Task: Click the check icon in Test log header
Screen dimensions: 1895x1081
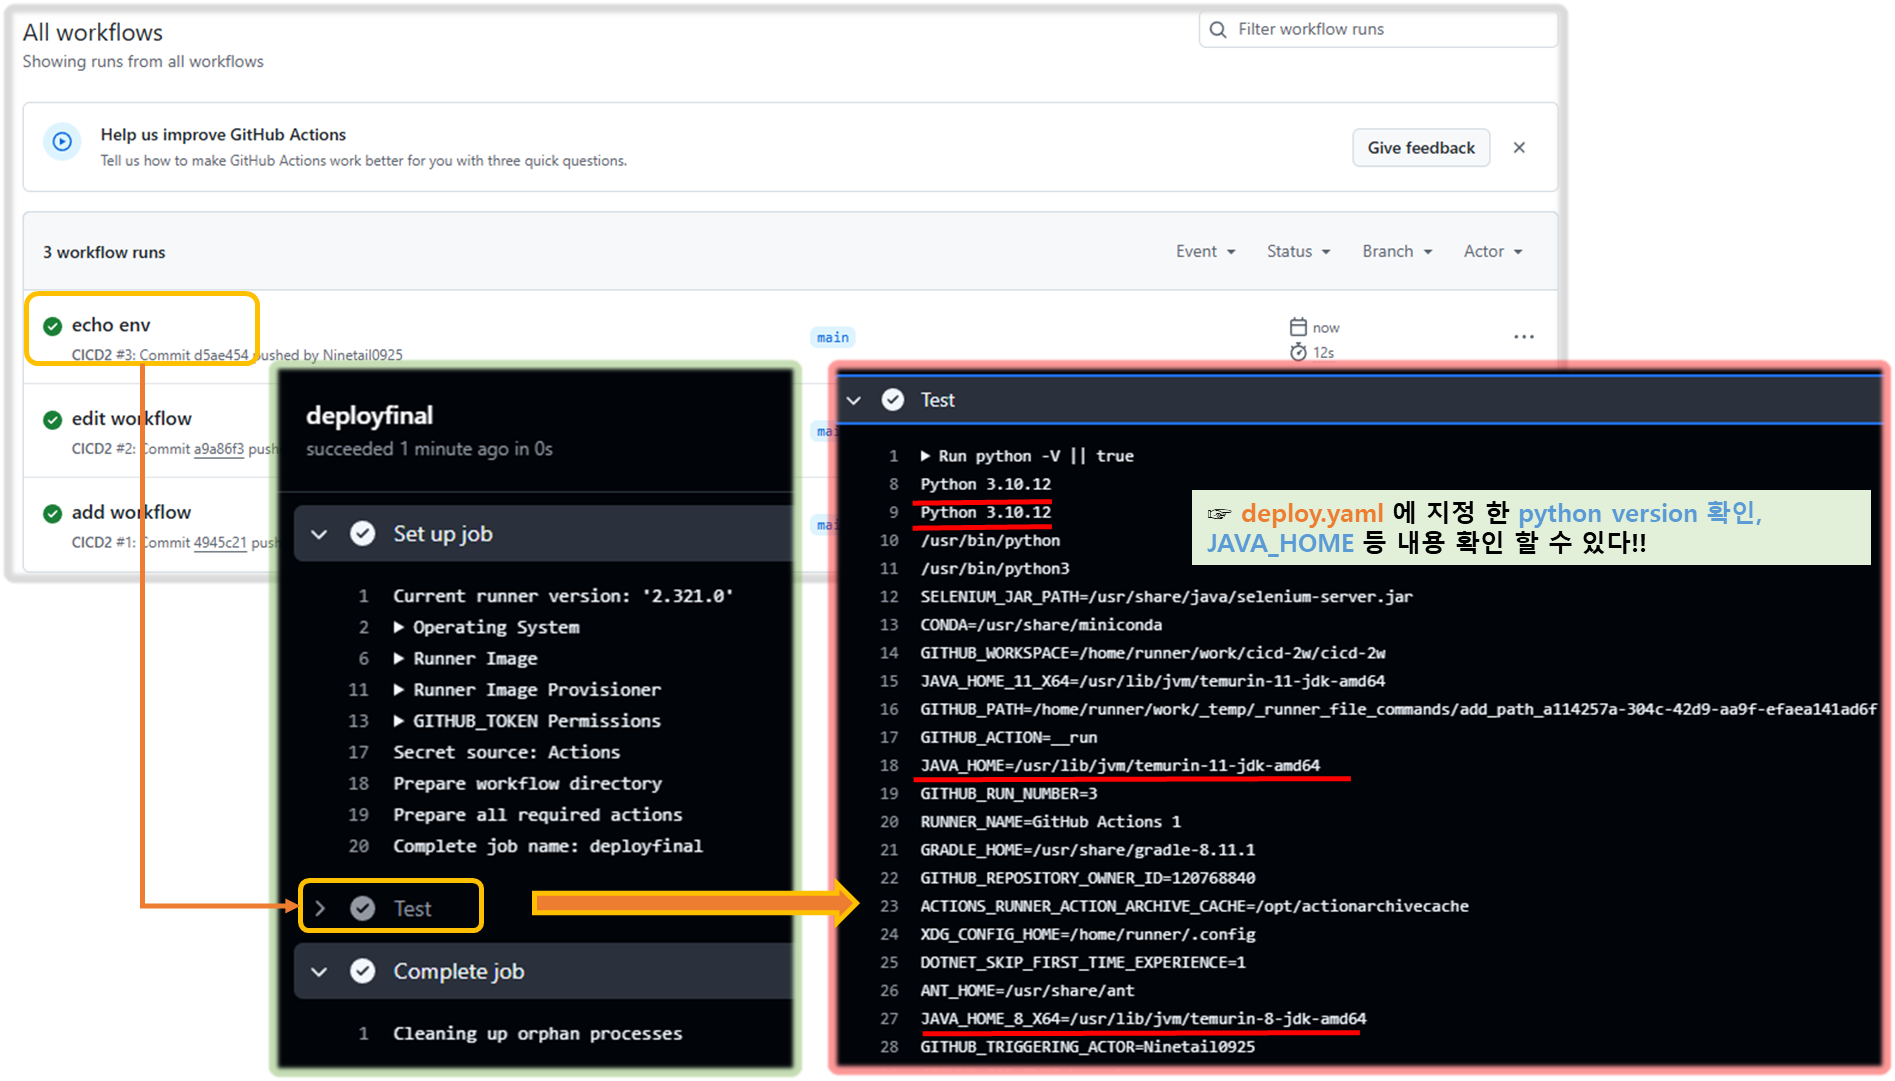Action: pyautogui.click(x=893, y=400)
